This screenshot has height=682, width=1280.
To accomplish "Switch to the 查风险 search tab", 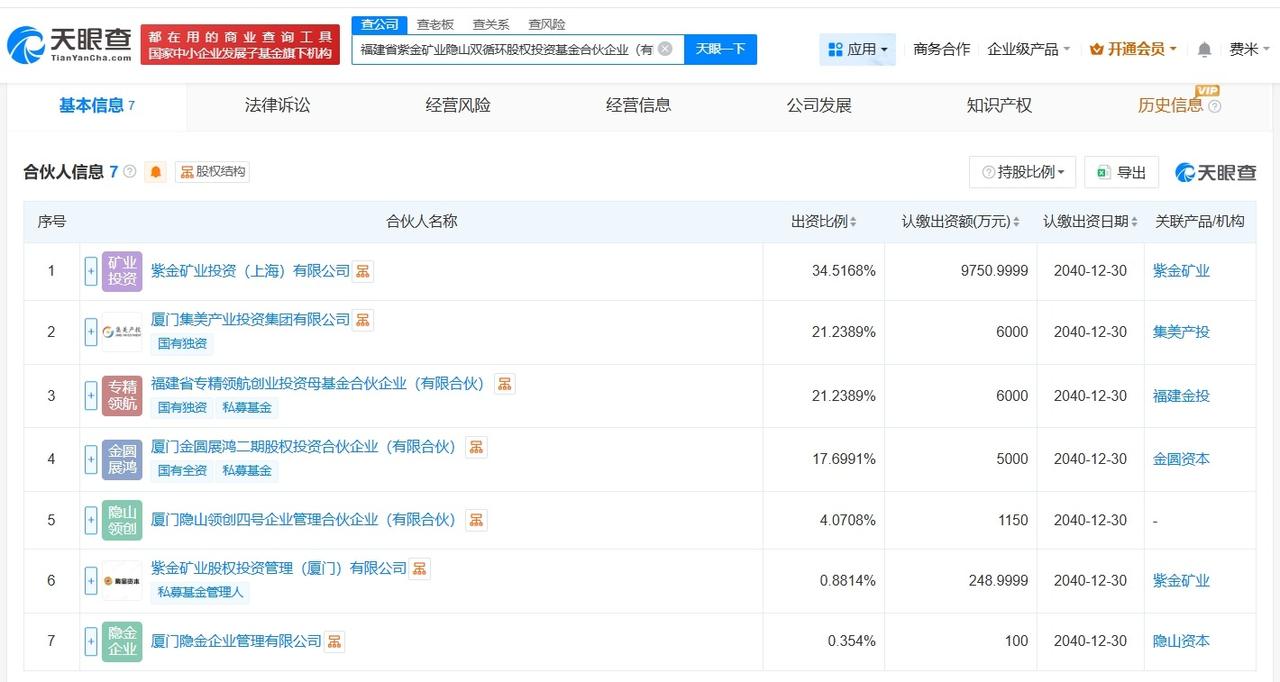I will tap(547, 24).
